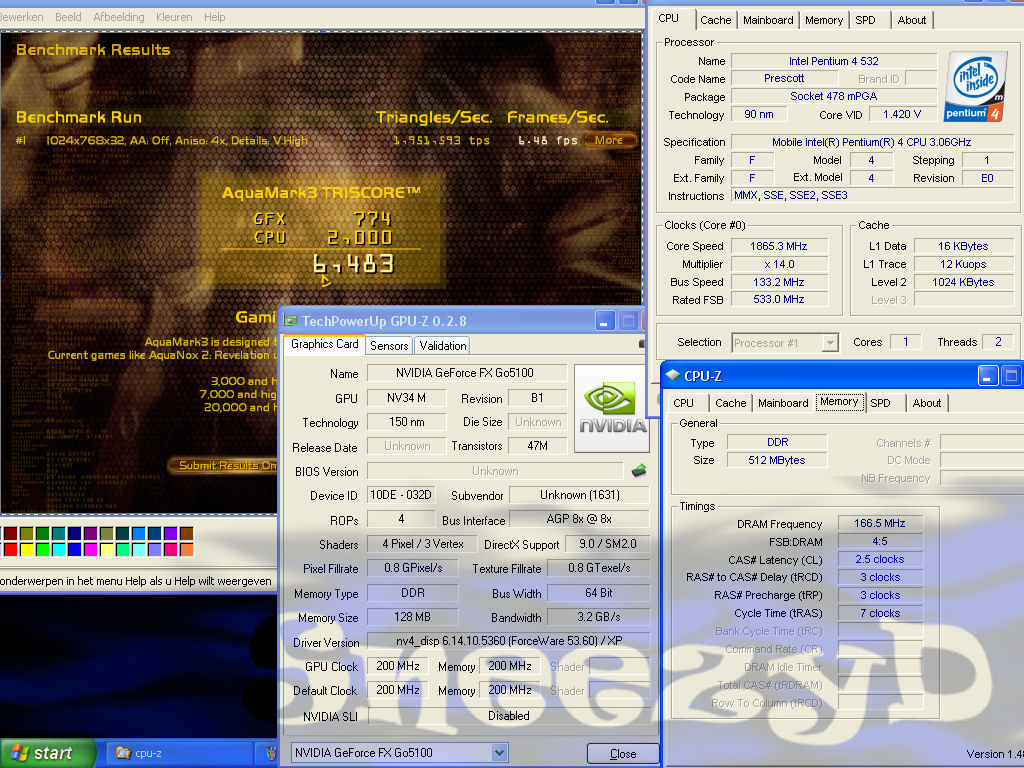The width and height of the screenshot is (1024, 768).
Task: Click the NVIDIA SLI 'Disabled' field
Action: pos(509,716)
